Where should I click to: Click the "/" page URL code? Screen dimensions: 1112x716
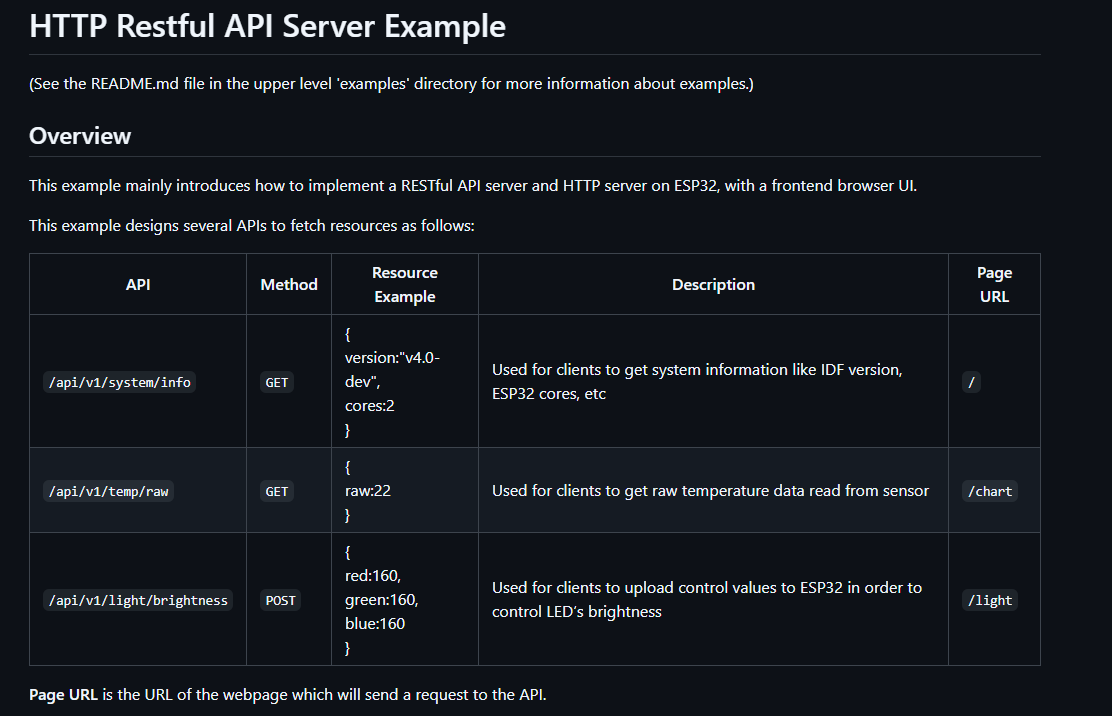(x=971, y=382)
